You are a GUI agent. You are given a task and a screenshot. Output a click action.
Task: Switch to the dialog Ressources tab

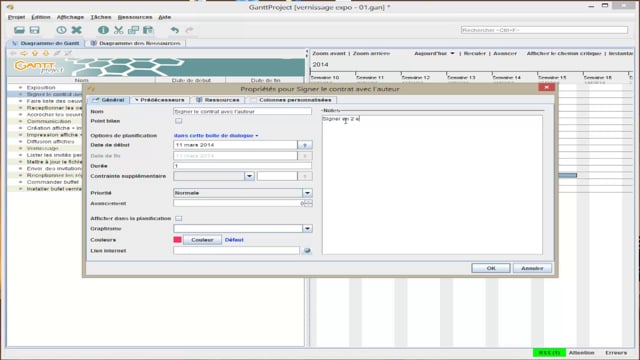pos(218,100)
